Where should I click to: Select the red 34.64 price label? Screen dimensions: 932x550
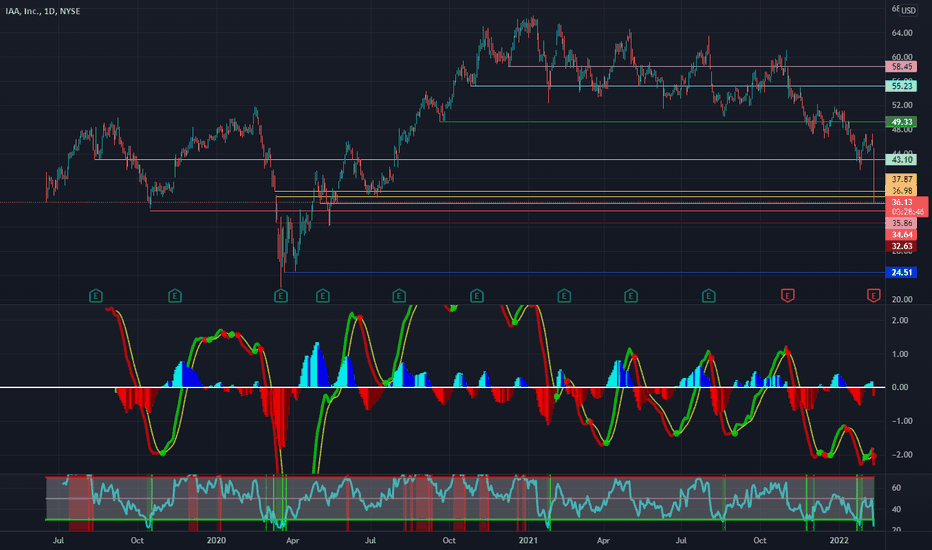pyautogui.click(x=901, y=235)
